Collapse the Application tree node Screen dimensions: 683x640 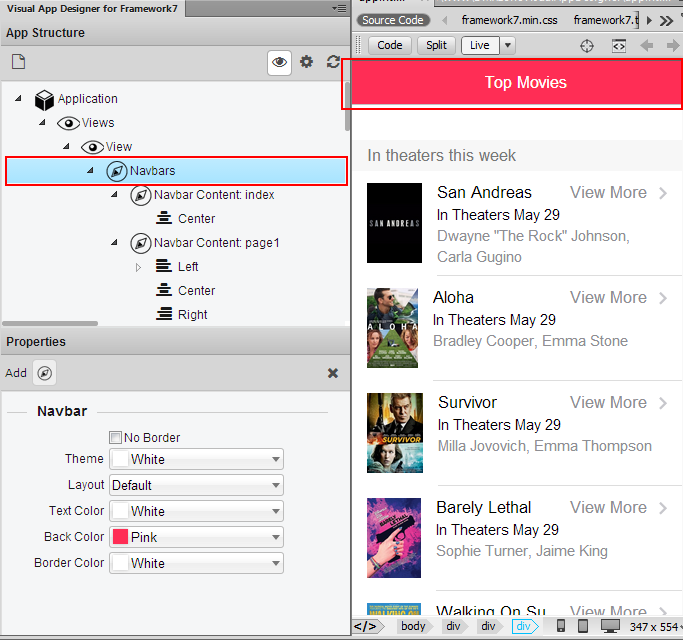18,98
